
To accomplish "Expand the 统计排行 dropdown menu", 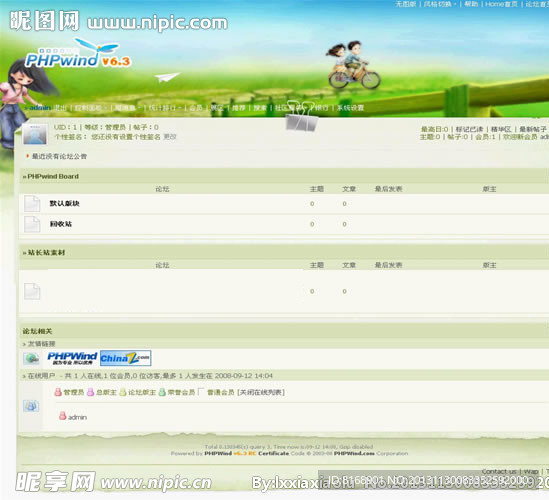I will pyautogui.click(x=165, y=108).
